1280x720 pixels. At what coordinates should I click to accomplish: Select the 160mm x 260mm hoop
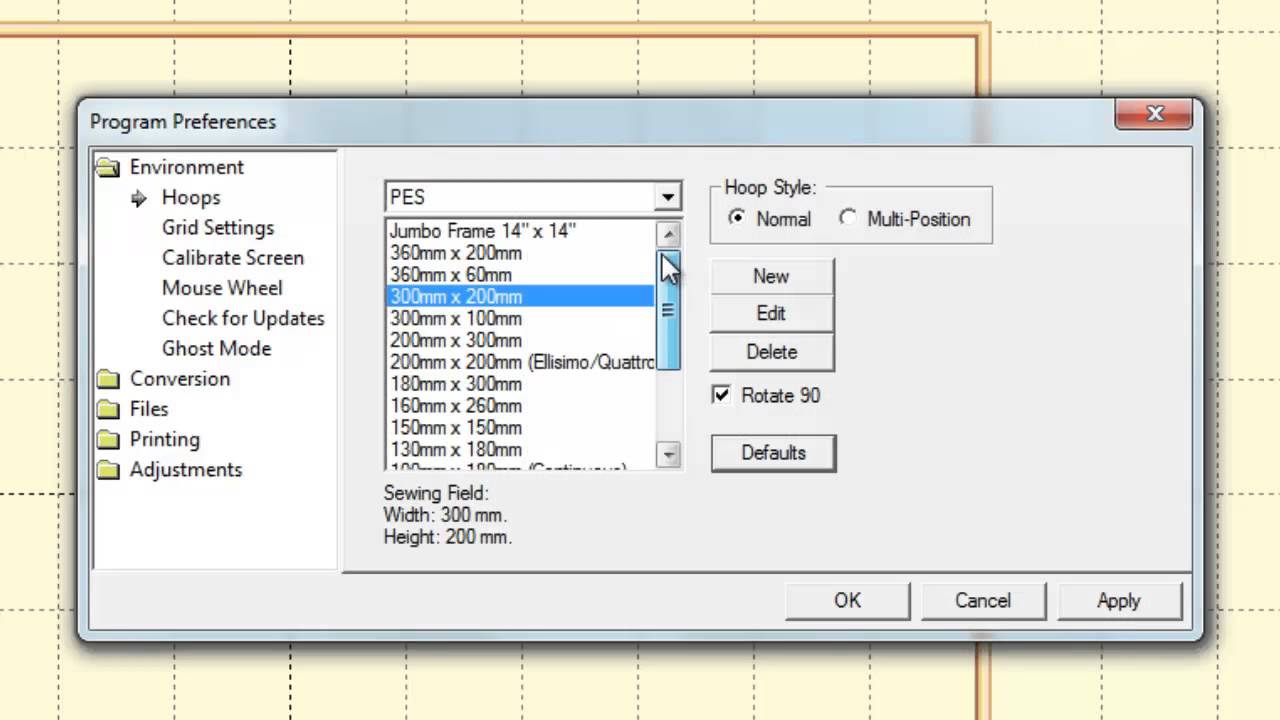(520, 407)
